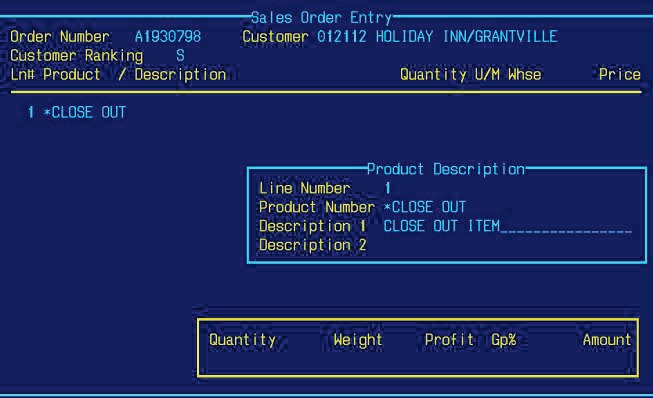Click the Description 2 label
The width and height of the screenshot is (653, 398).
312,245
